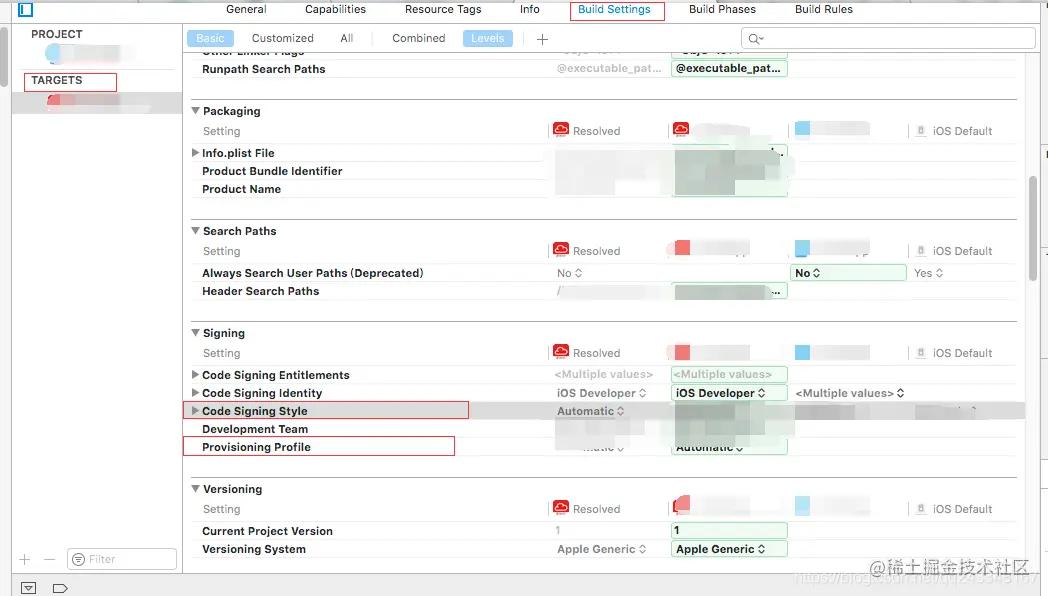The image size is (1048, 596).
Task: Expand the Code Signing Entitlements row
Action: coord(195,375)
